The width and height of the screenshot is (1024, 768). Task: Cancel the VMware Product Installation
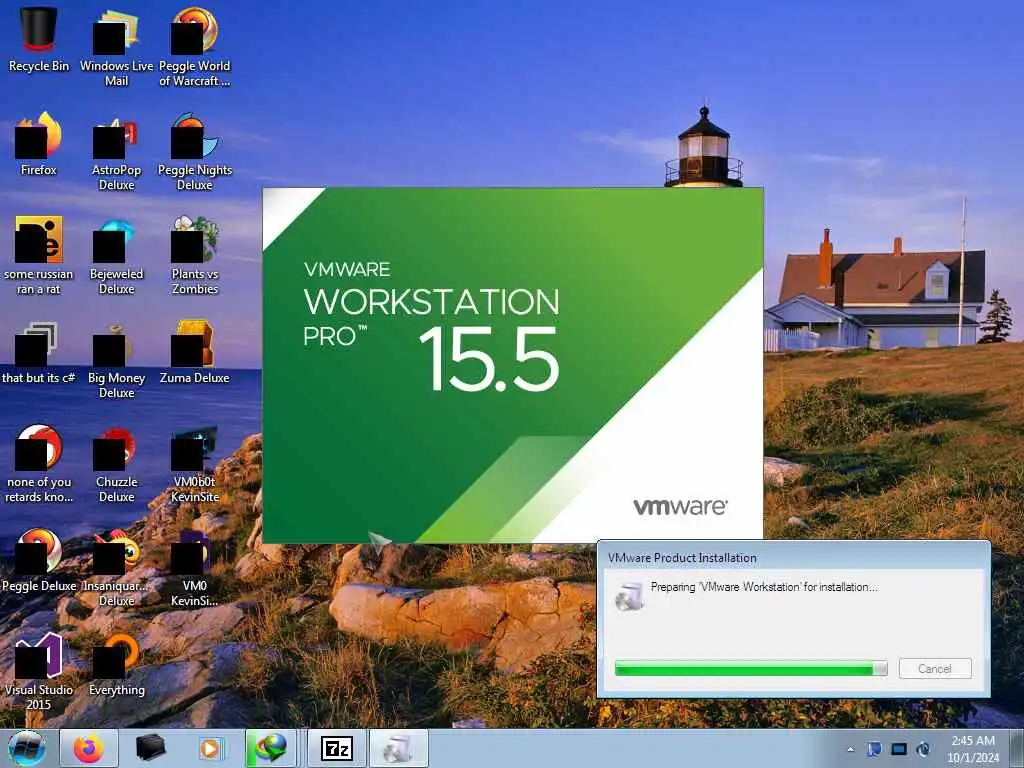(935, 668)
